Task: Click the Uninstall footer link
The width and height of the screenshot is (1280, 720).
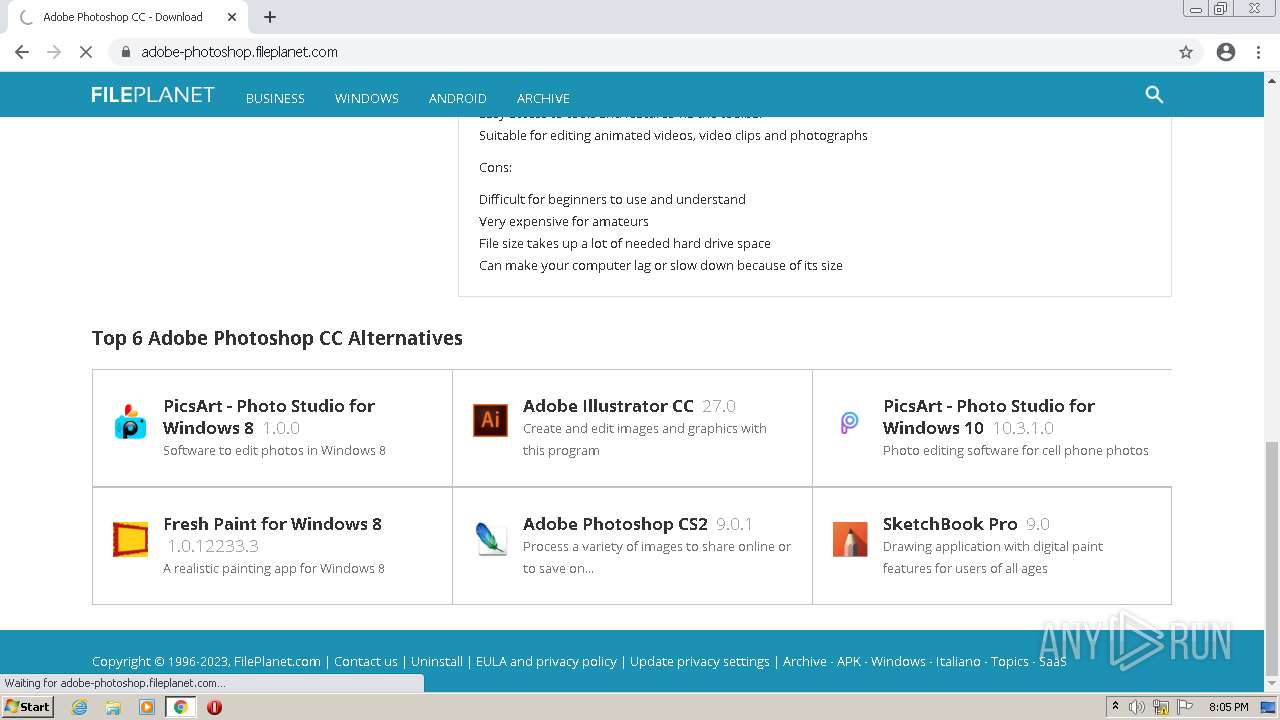Action: [437, 661]
